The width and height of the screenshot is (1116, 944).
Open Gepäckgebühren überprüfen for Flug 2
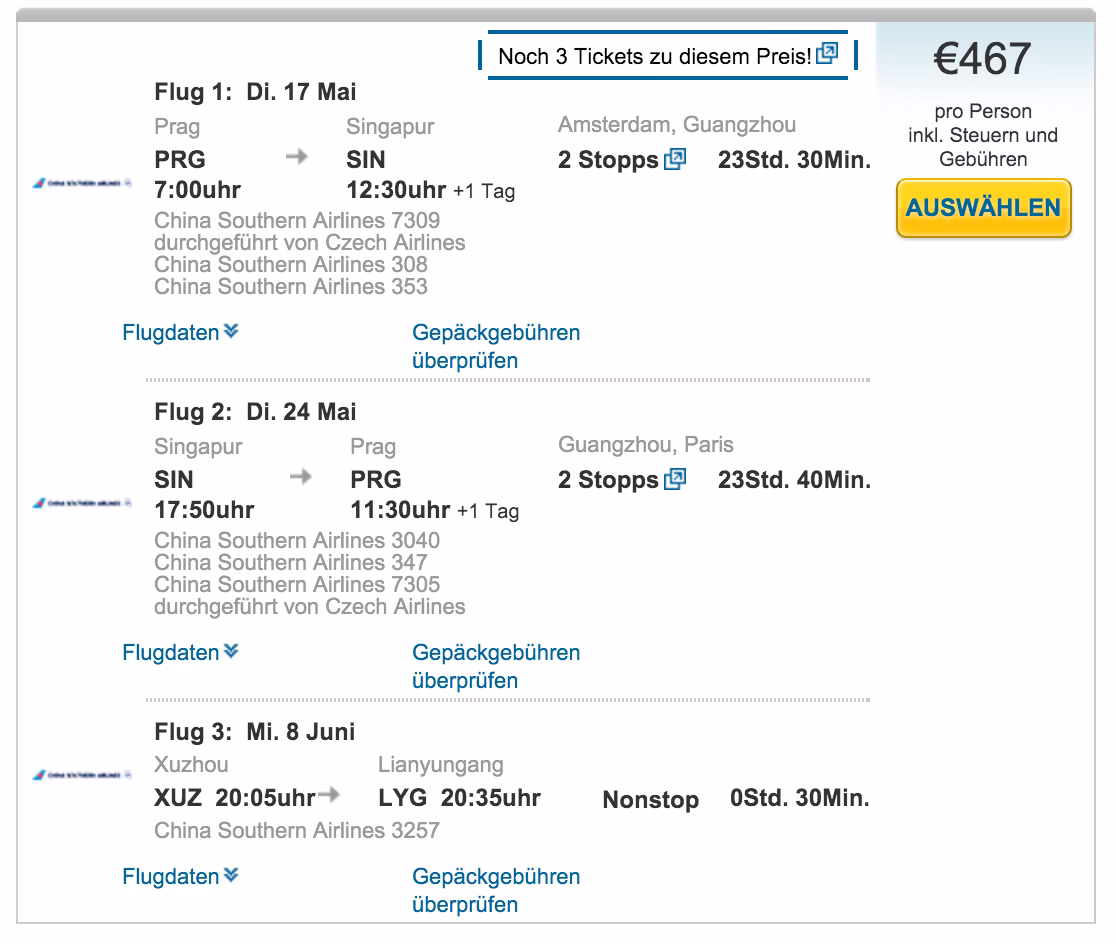496,666
